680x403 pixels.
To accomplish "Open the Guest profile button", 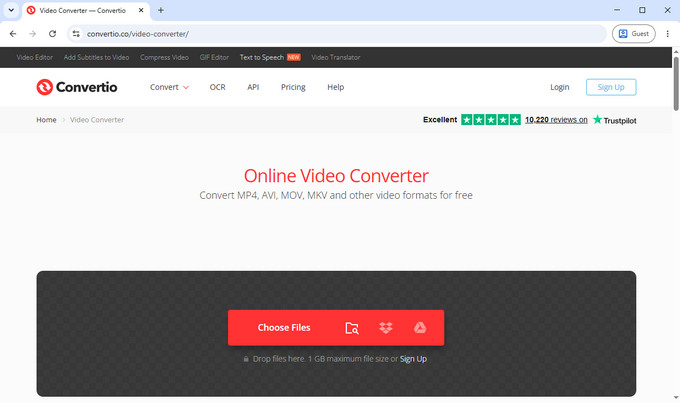I will pos(634,34).
